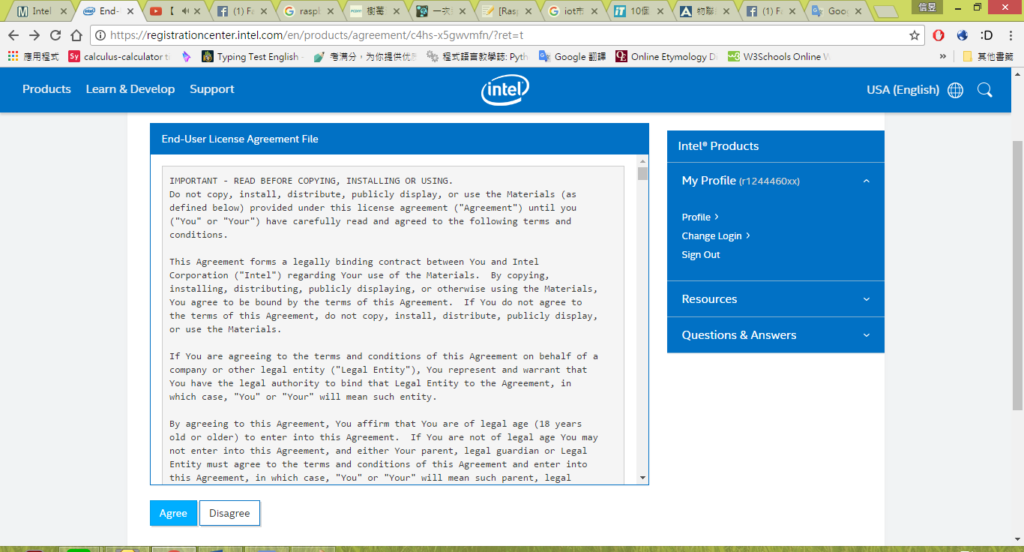
Task: Collapse the My Profile section
Action: coord(866,181)
